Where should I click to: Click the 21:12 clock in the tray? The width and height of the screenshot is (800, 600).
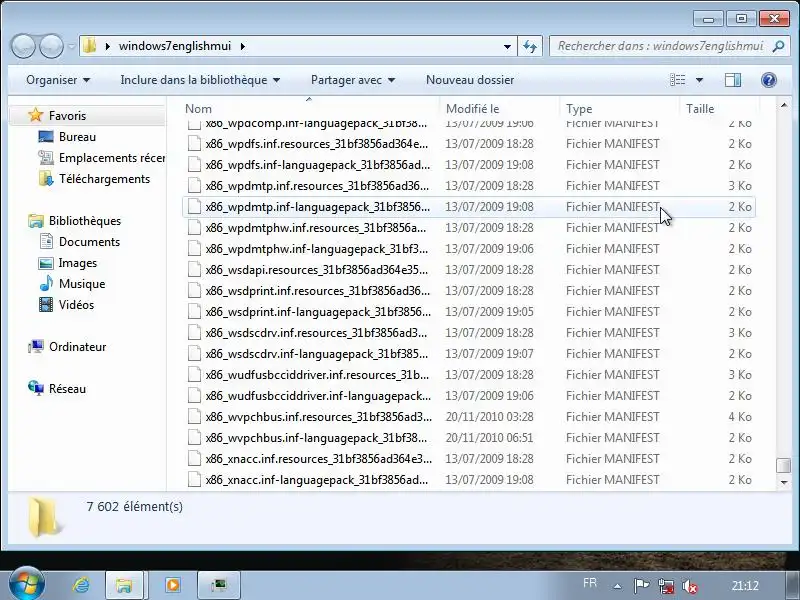point(745,585)
